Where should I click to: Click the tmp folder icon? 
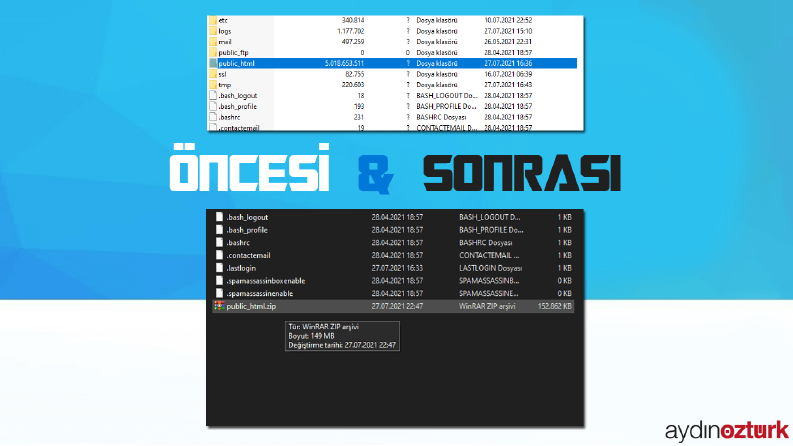click(x=213, y=84)
